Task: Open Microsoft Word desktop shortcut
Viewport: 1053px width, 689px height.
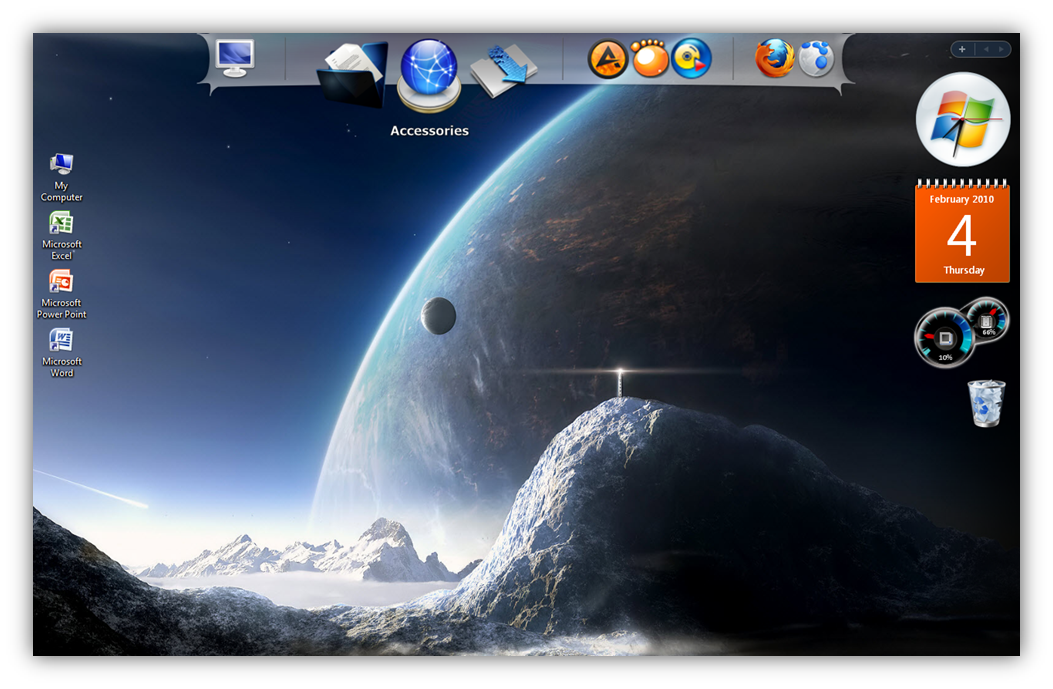Action: tap(61, 353)
